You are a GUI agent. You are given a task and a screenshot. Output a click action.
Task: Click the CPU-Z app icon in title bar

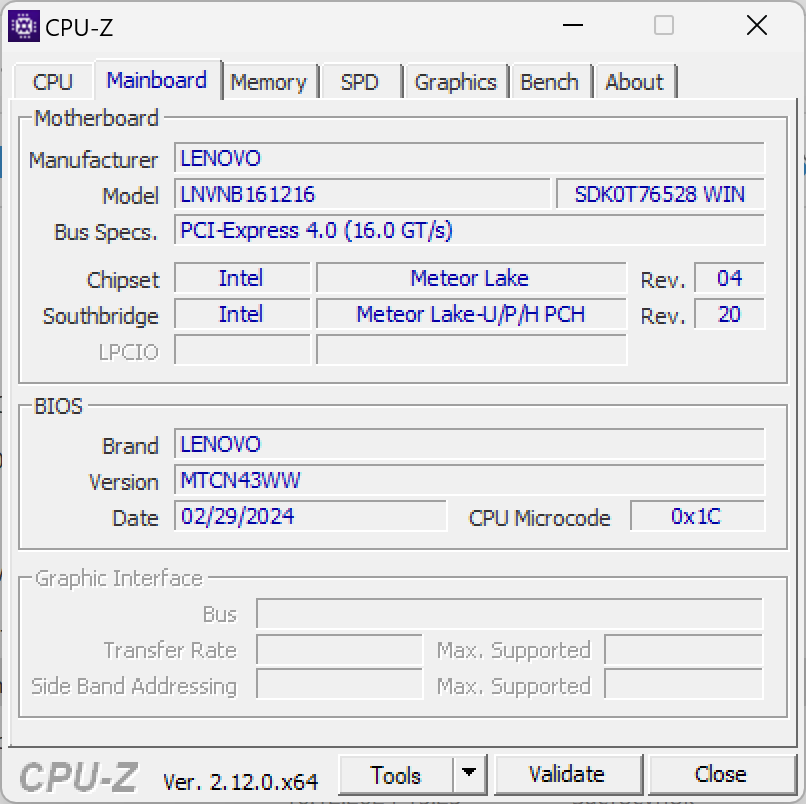(x=24, y=26)
